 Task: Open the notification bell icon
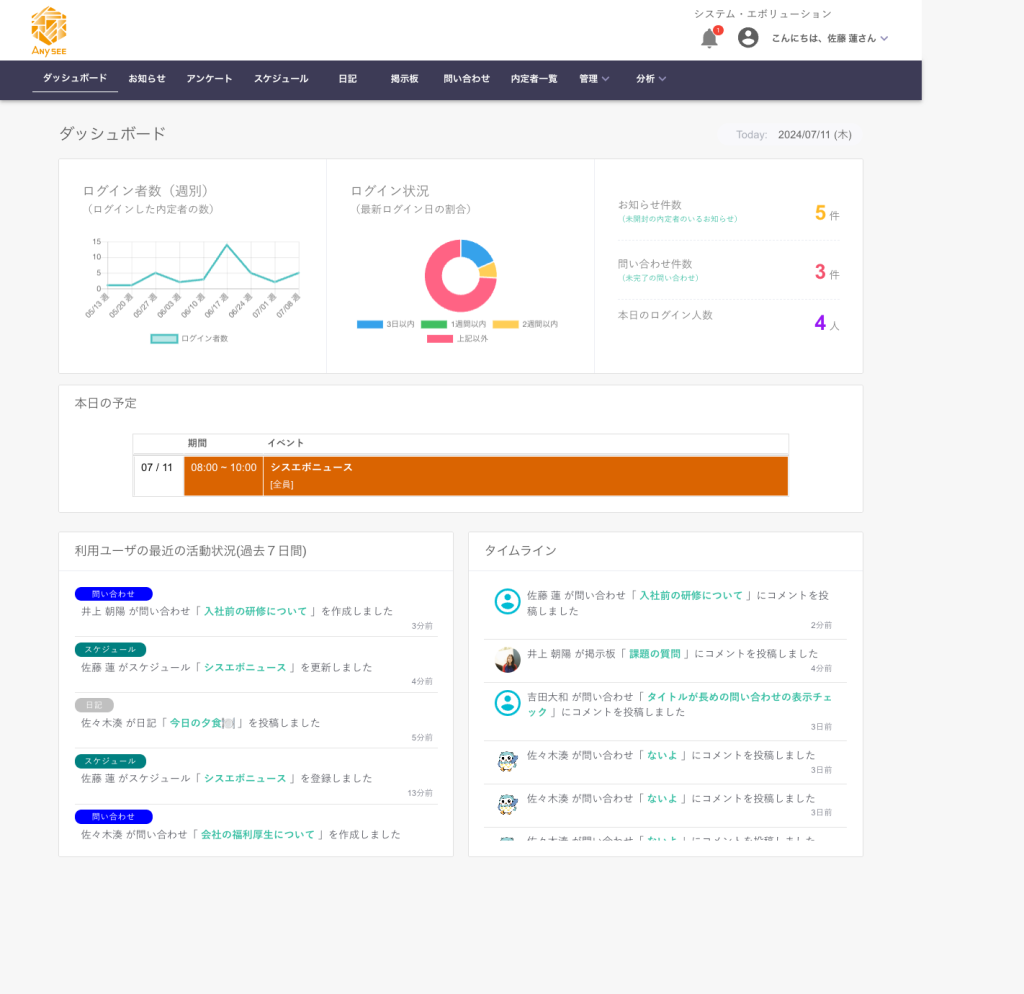pyautogui.click(x=709, y=38)
